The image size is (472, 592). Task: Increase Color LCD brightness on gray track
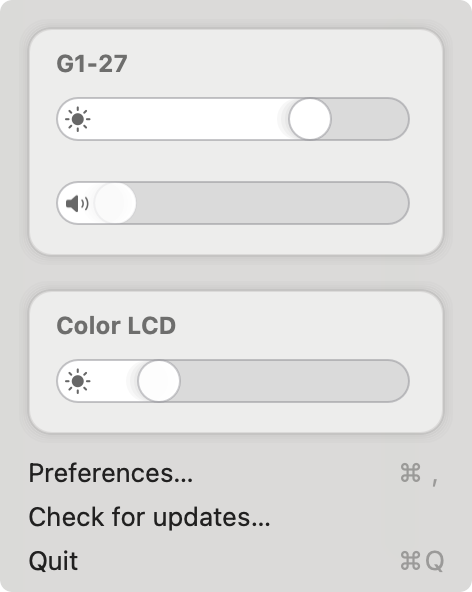295,381
